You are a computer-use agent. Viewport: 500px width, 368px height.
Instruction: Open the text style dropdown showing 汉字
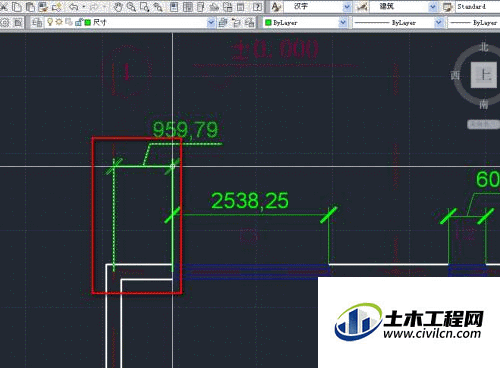click(x=347, y=6)
